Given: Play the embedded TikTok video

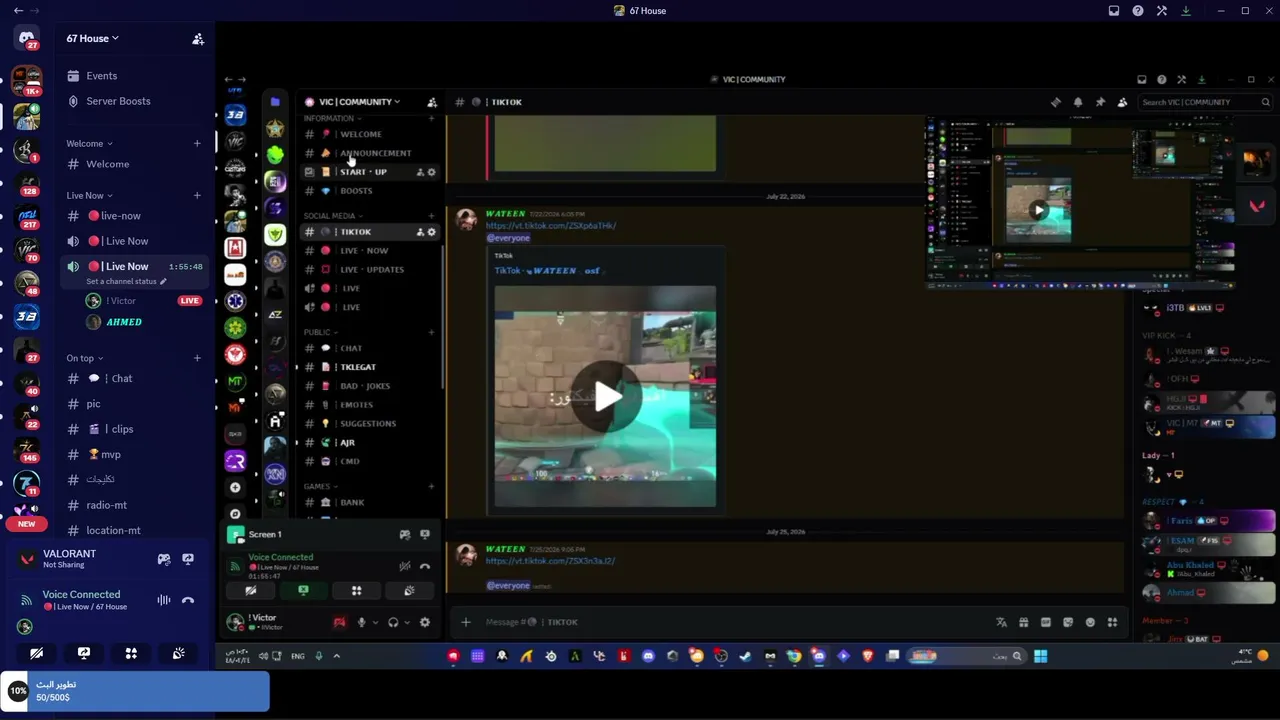Looking at the screenshot, I should click(x=606, y=396).
